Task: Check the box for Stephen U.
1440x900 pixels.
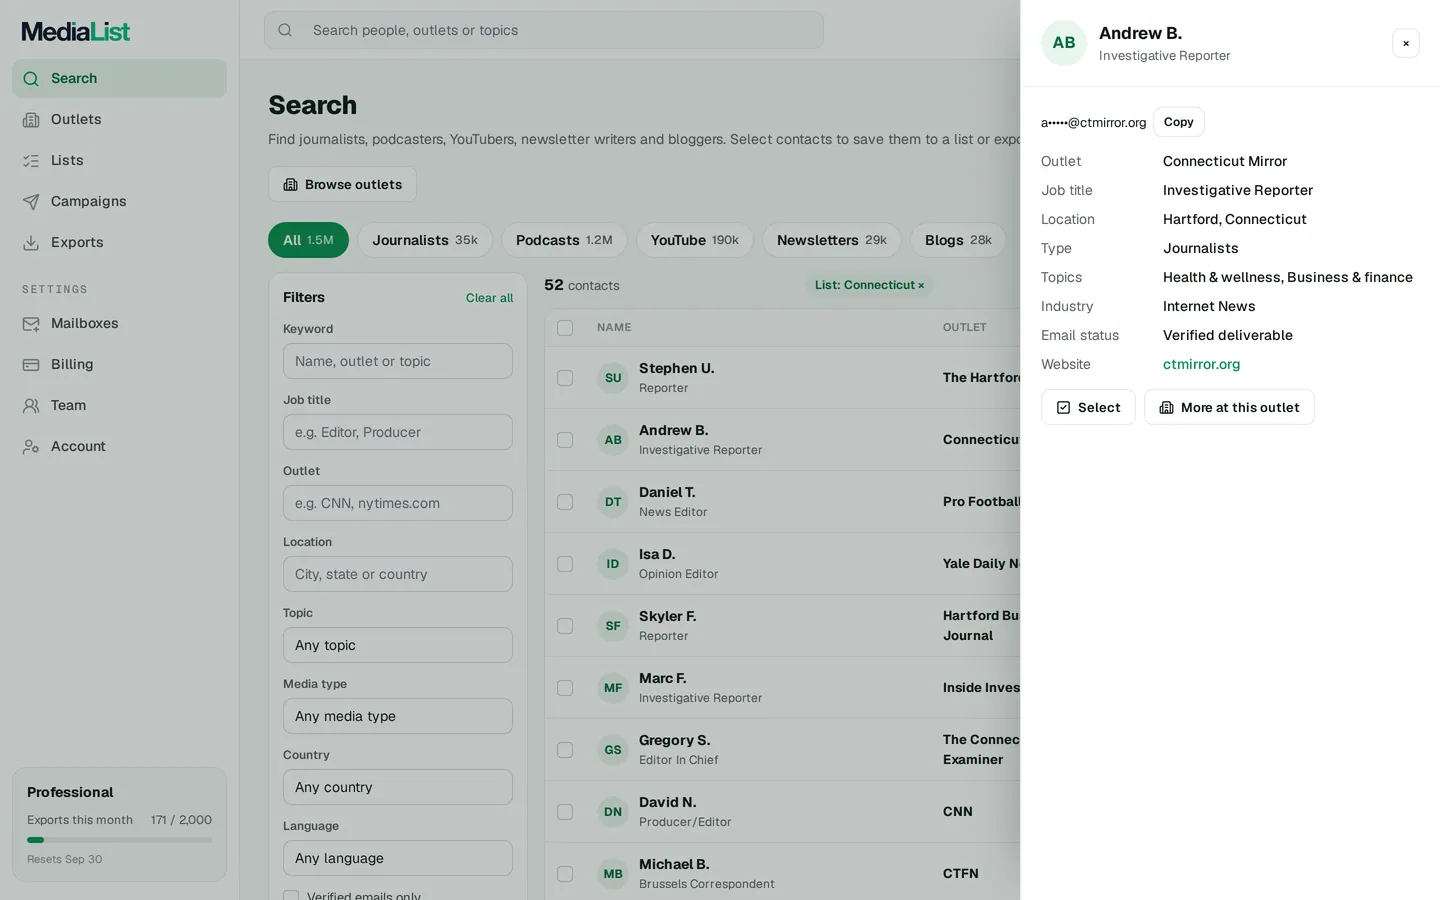Action: tap(565, 378)
